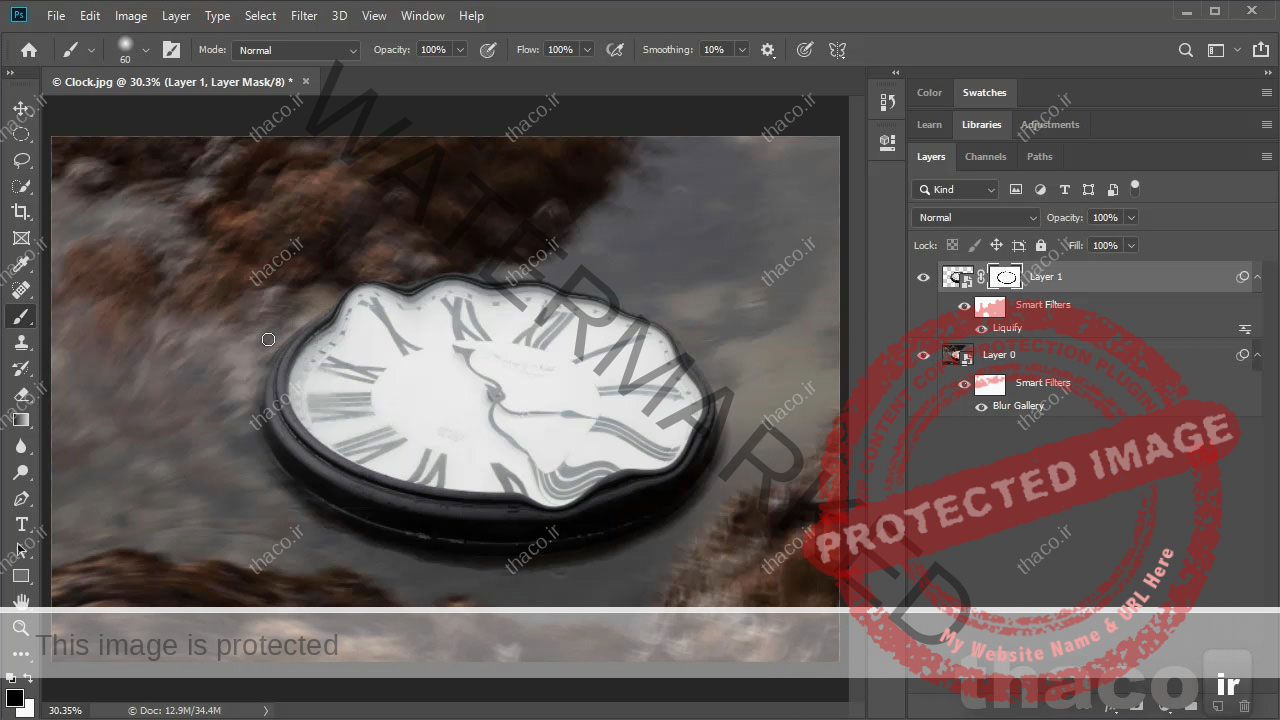Image resolution: width=1280 pixels, height=720 pixels.
Task: Open smoothing options gear icon
Action: coord(768,50)
